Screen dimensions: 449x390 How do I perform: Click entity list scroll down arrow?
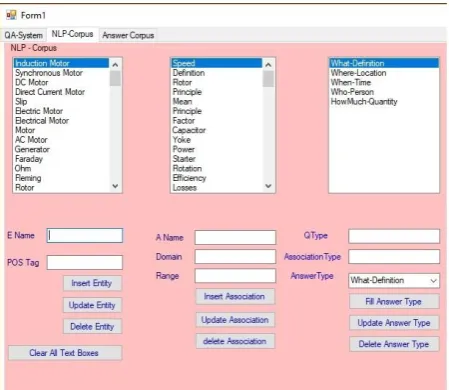(x=115, y=186)
